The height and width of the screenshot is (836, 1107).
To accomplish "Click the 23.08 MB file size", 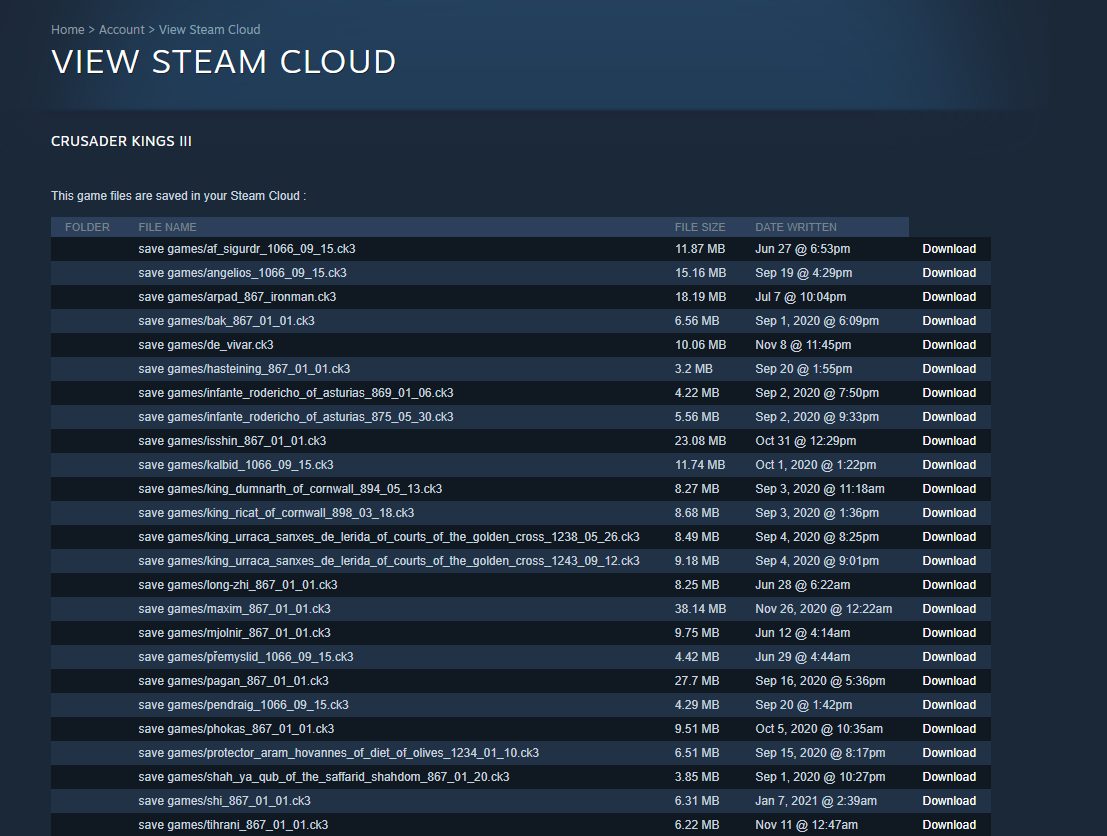I will pyautogui.click(x=700, y=441).
